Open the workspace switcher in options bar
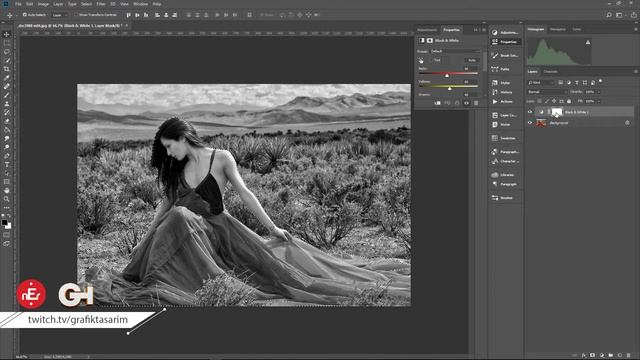 (620, 15)
